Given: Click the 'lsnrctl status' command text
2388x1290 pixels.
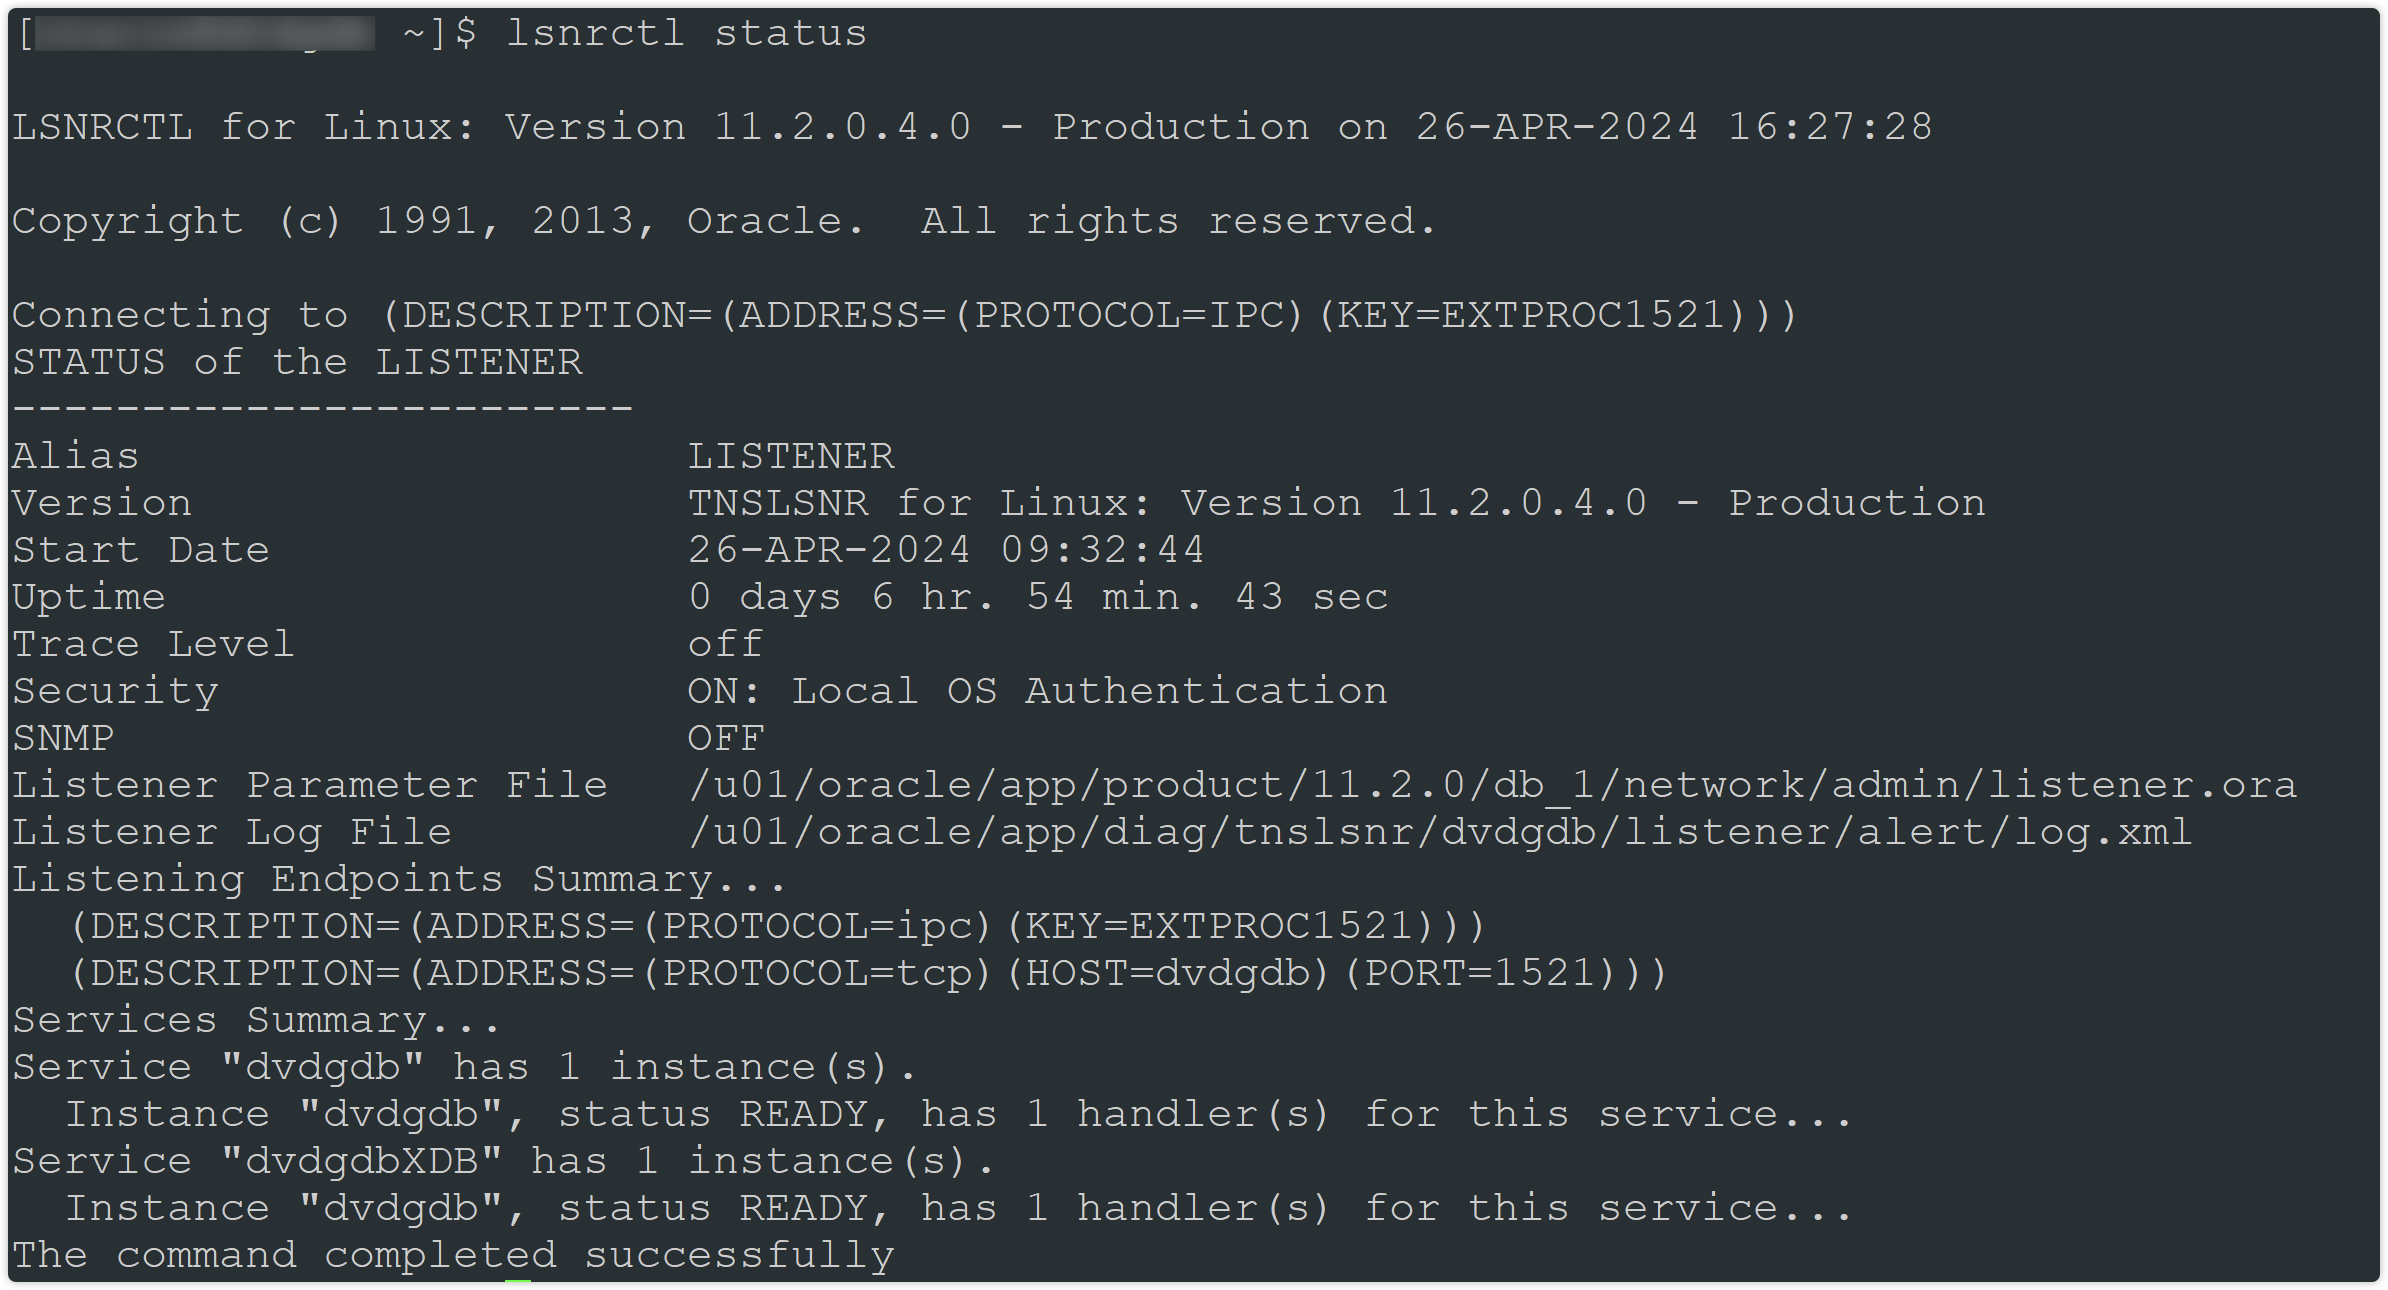Looking at the screenshot, I should click(686, 34).
